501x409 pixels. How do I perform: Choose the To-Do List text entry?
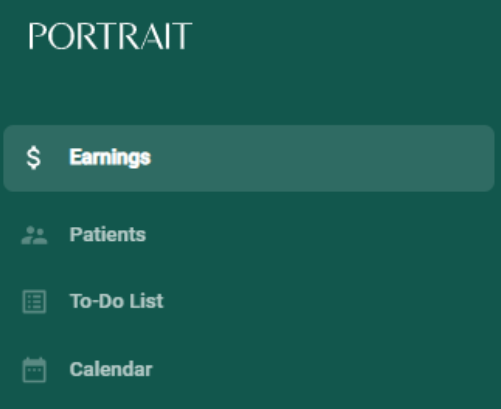[x=116, y=301]
